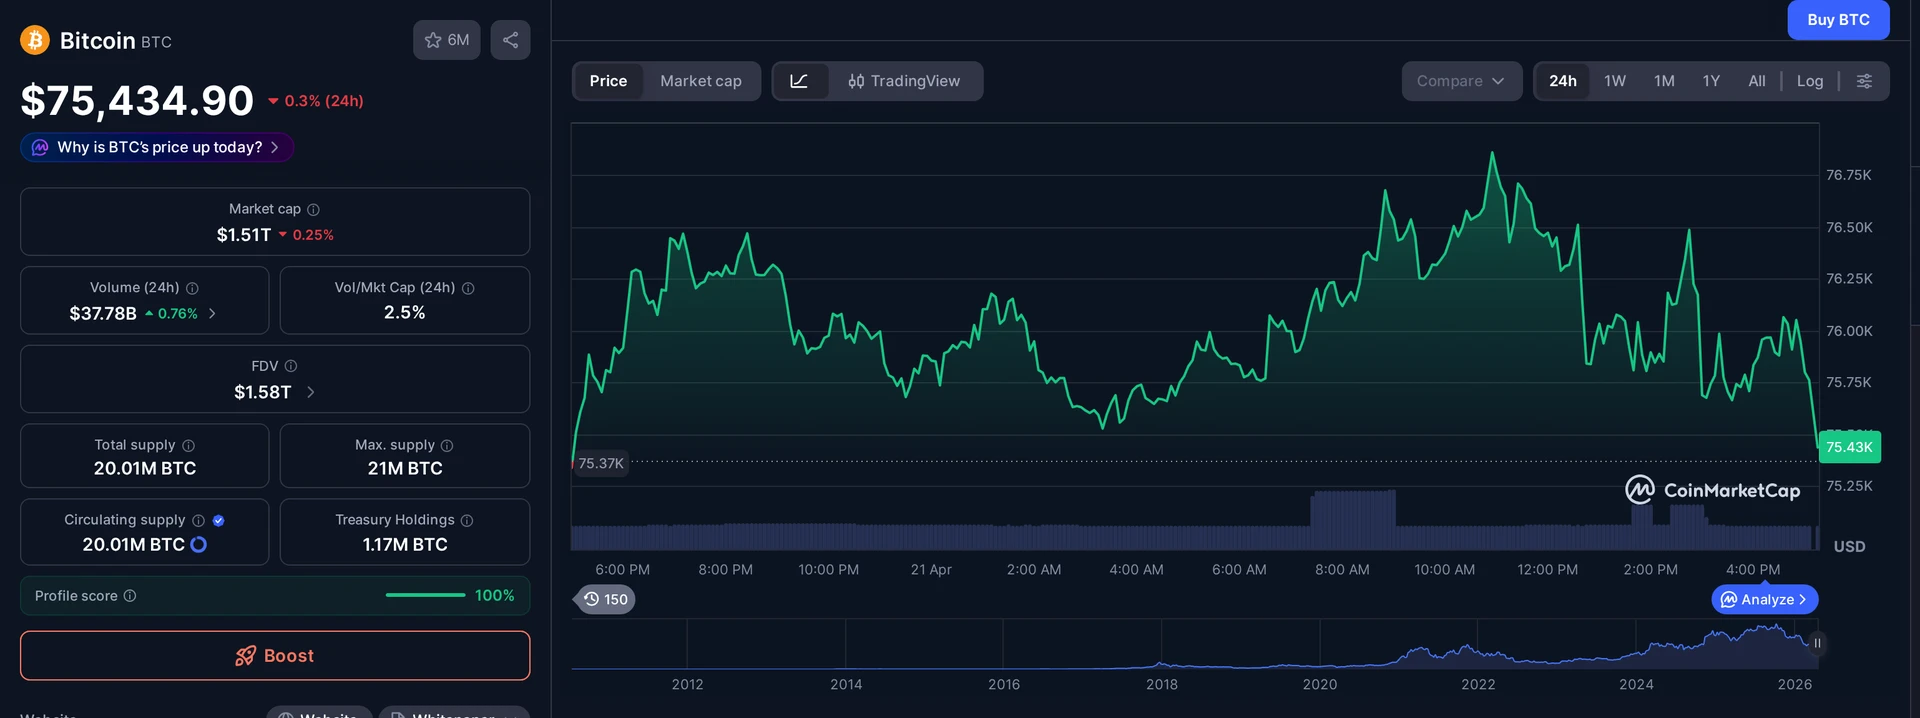Screen dimensions: 1920x718
Task: Select 1W time range
Action: (1615, 81)
